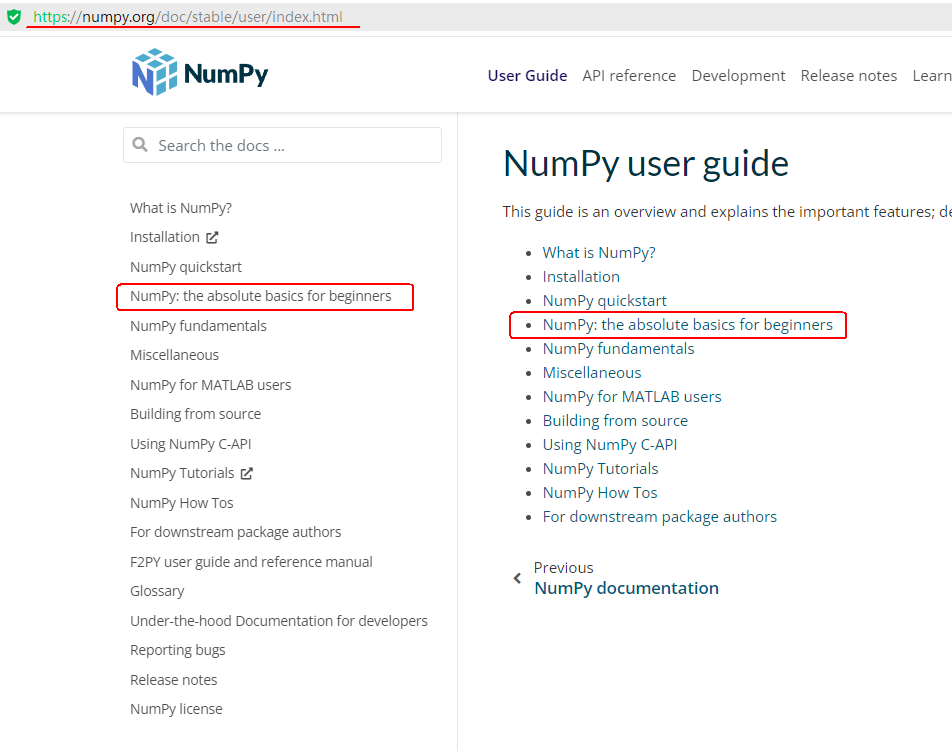Follow NumPy for MATLAB users content link
The width and height of the screenshot is (952, 751).
pyautogui.click(x=631, y=397)
